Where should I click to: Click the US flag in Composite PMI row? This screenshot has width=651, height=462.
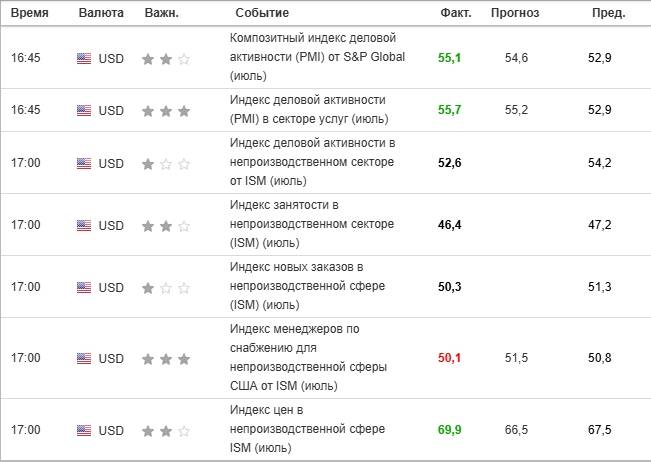(84, 58)
